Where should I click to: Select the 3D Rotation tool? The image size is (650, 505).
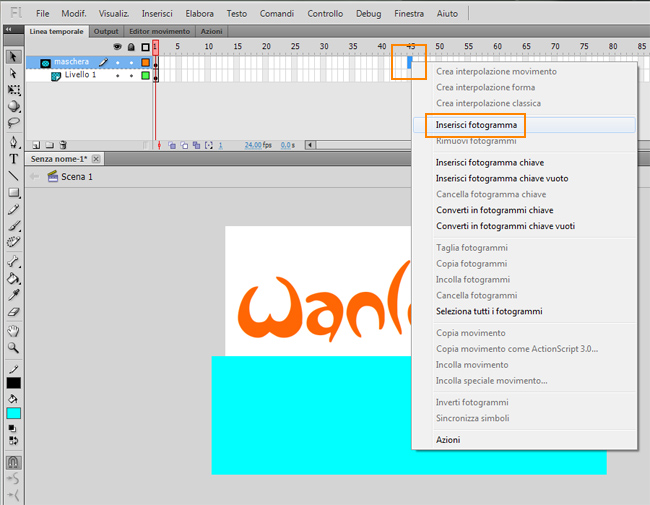click(x=13, y=106)
